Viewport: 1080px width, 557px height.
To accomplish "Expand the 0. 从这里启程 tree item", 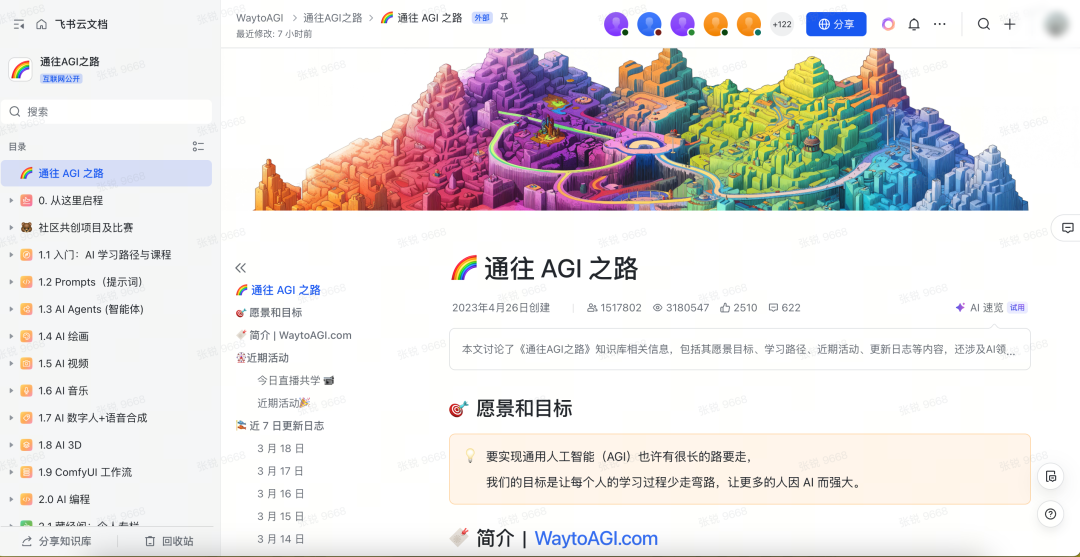I will 10,200.
